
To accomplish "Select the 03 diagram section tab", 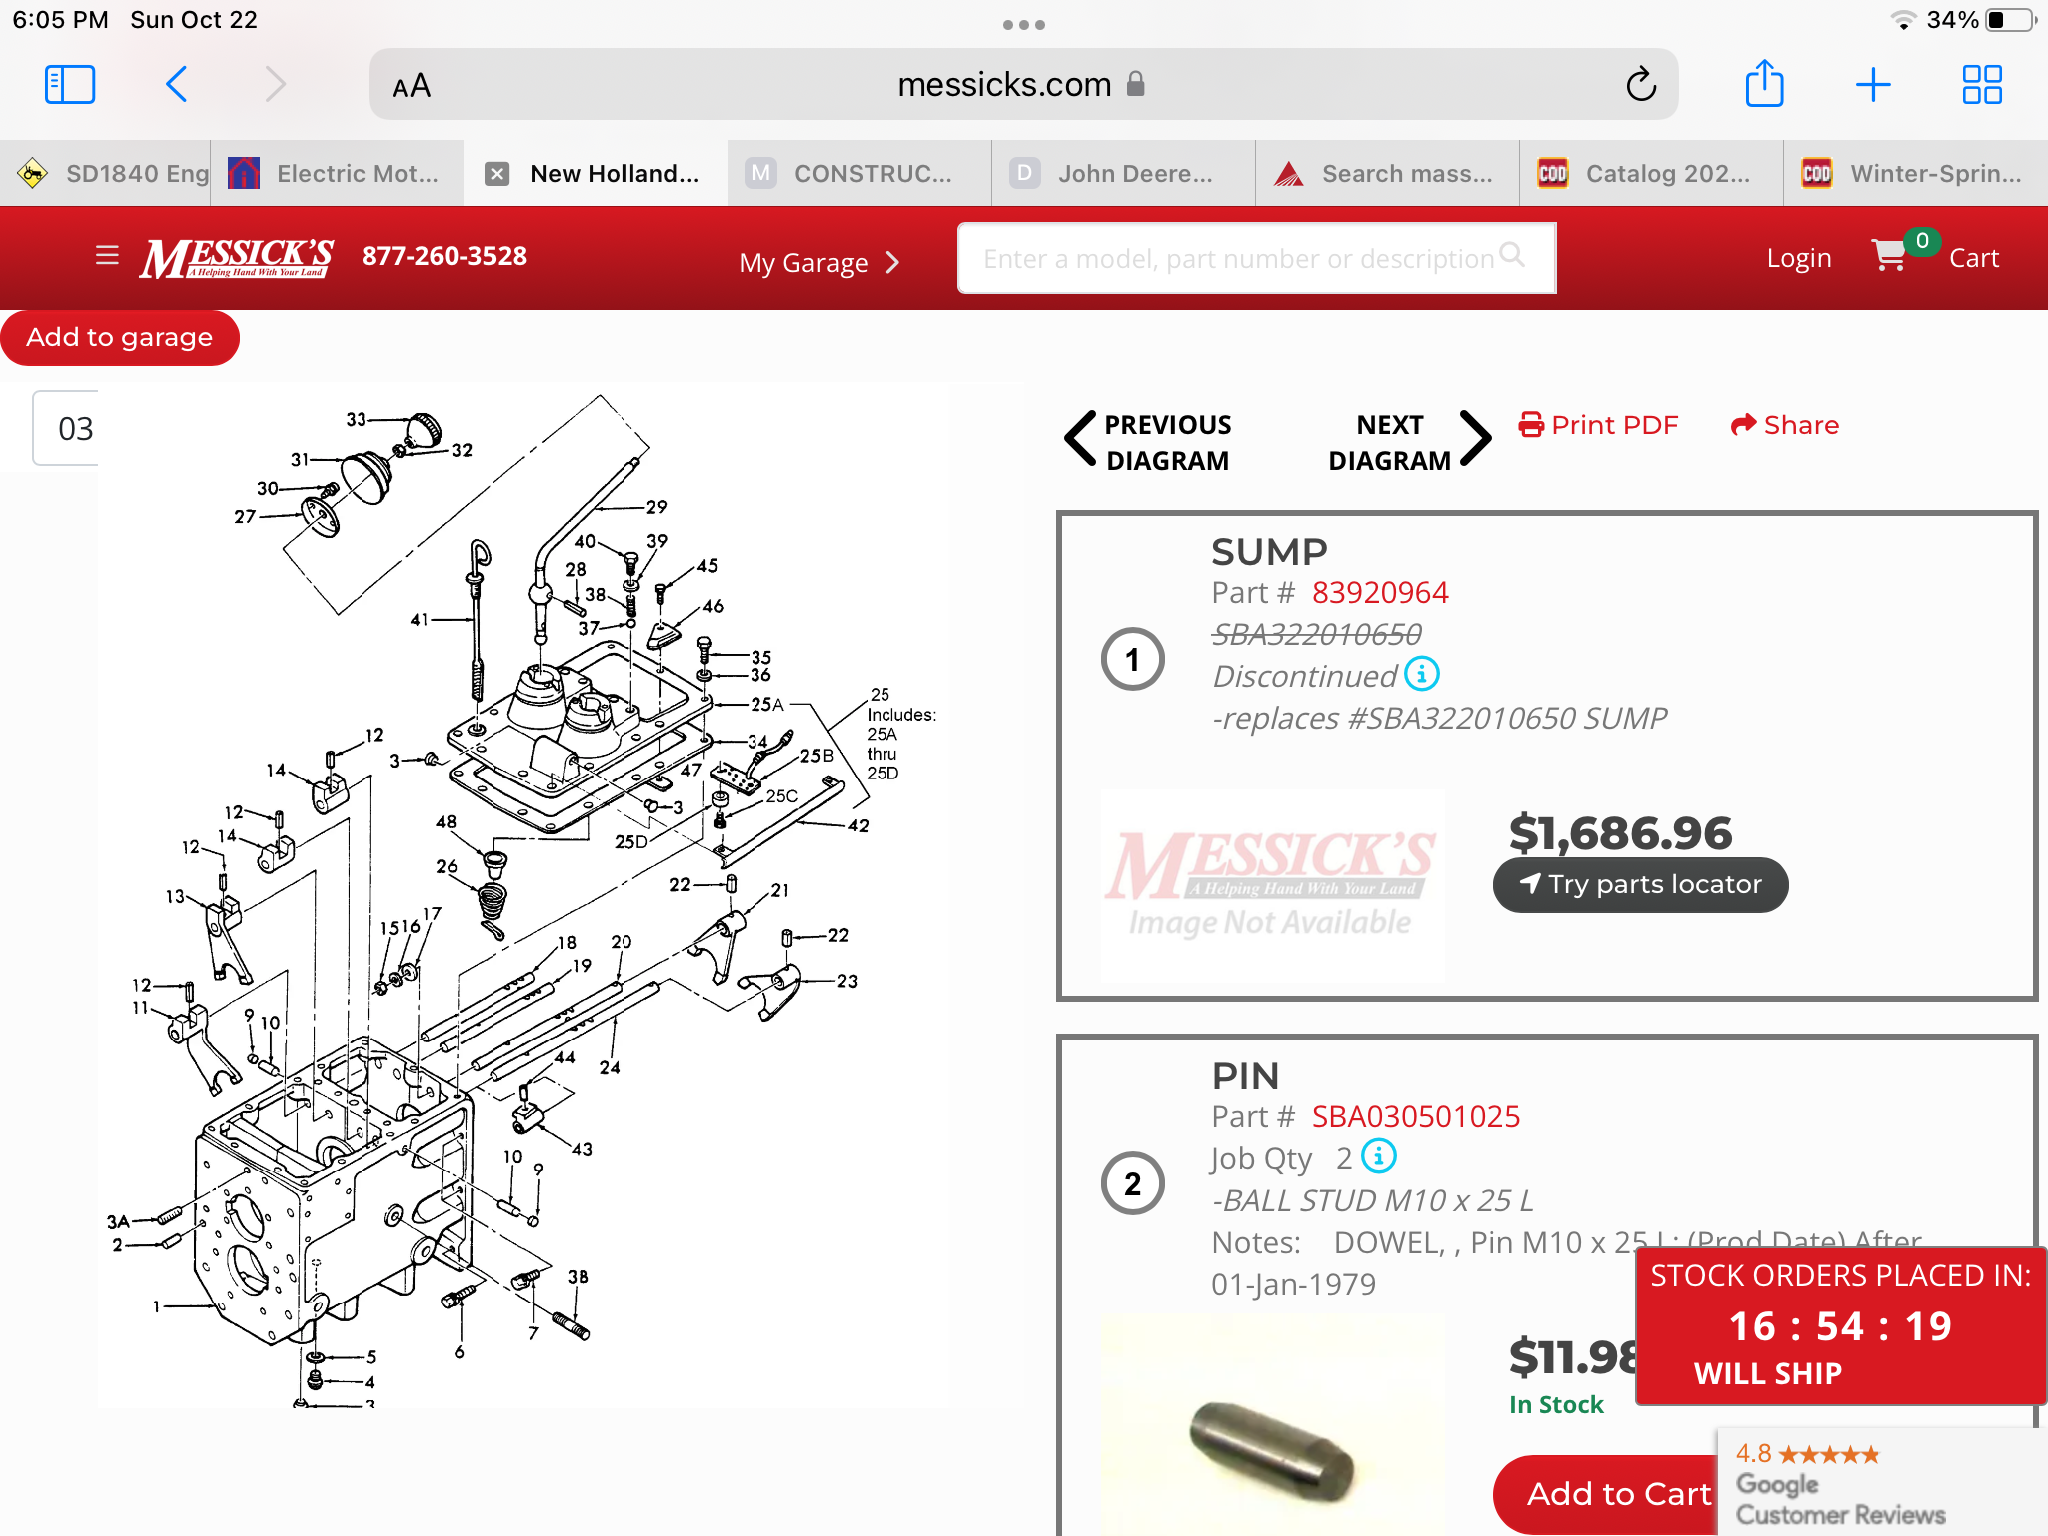I will coord(67,429).
